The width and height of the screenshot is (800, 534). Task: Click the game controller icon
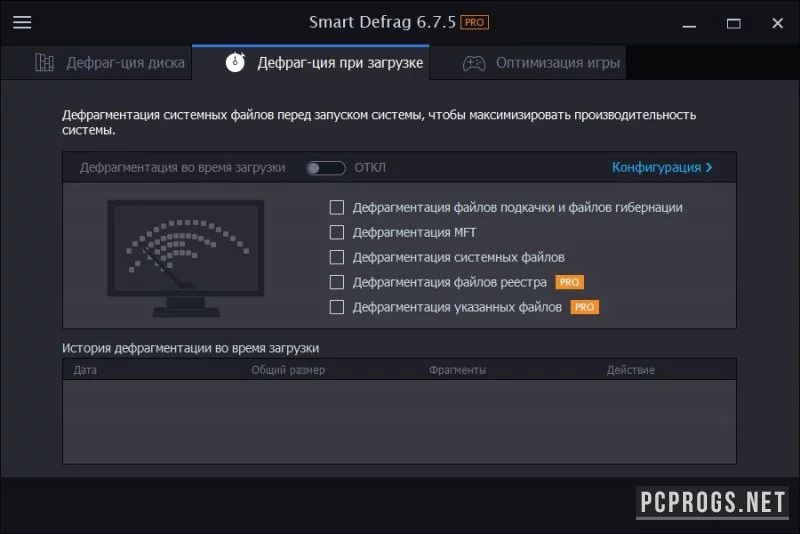pyautogui.click(x=474, y=63)
